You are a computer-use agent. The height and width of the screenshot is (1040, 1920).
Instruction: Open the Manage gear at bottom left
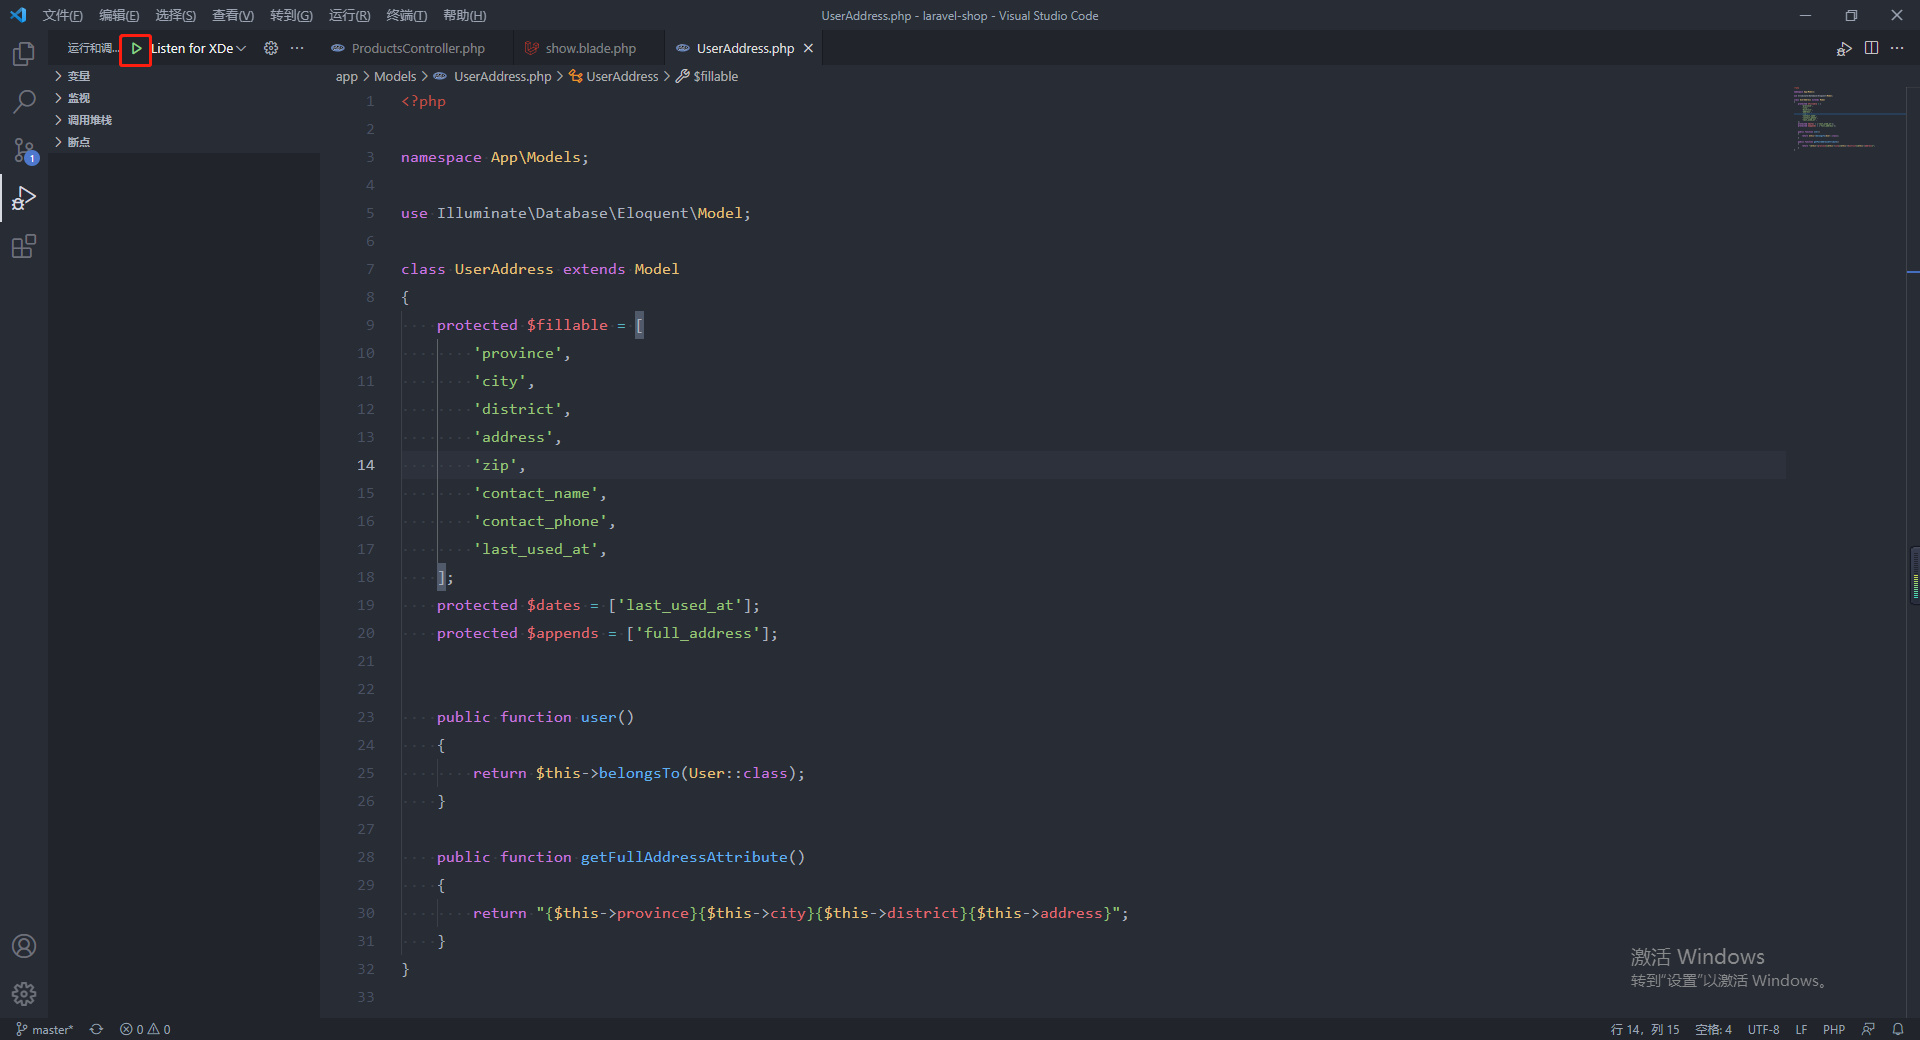24,994
